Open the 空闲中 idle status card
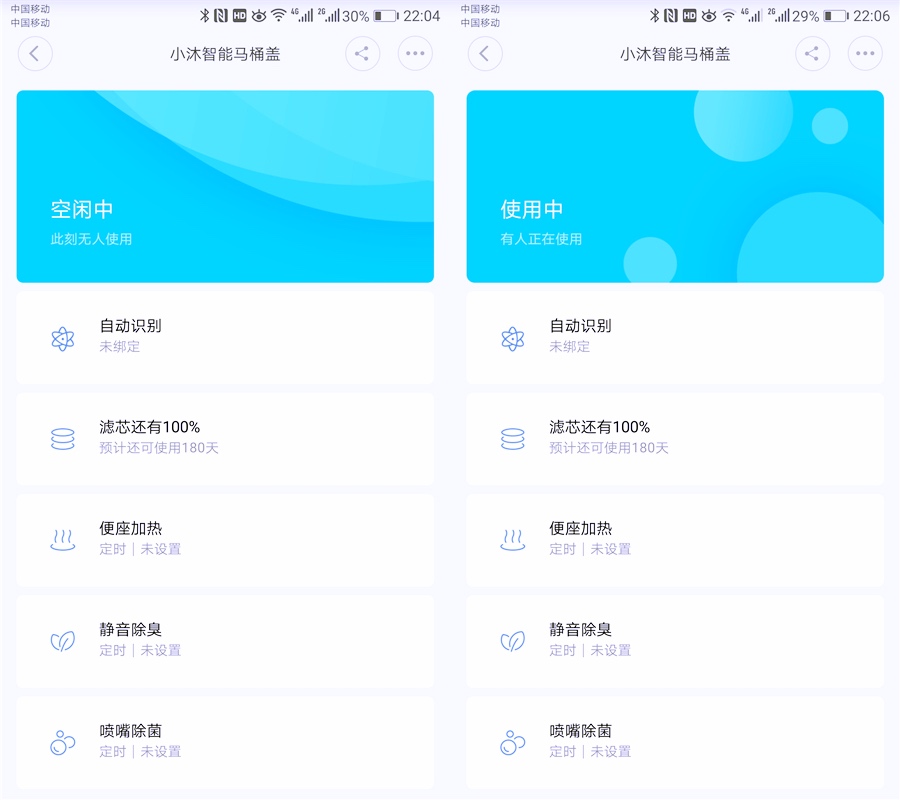The image size is (900, 800). tap(224, 185)
